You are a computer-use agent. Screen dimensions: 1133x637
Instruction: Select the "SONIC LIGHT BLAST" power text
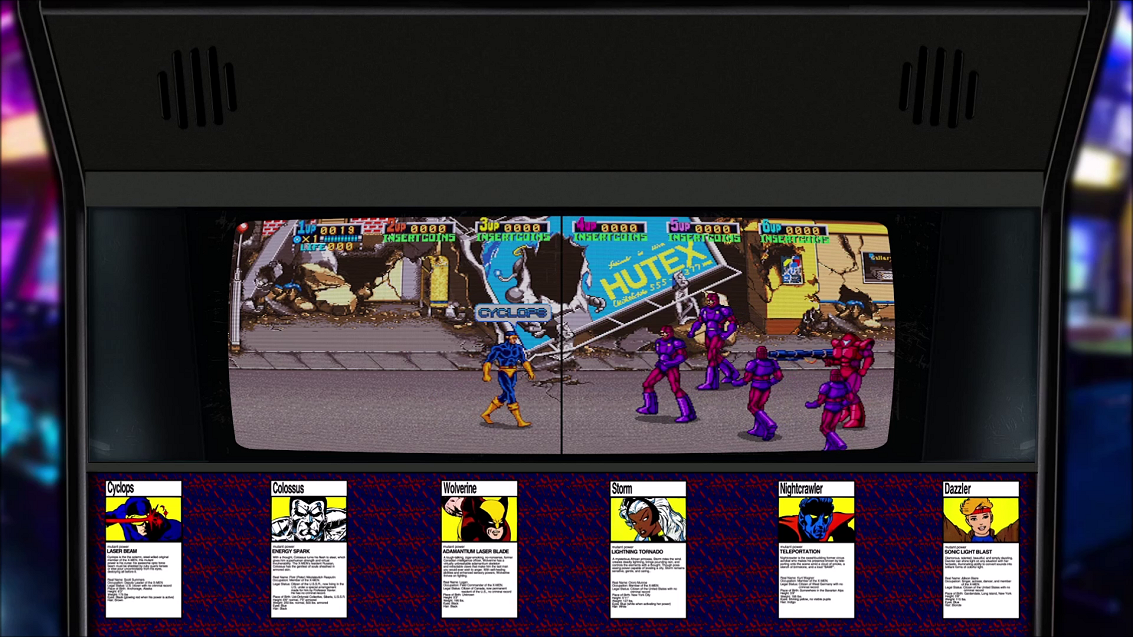click(968, 552)
